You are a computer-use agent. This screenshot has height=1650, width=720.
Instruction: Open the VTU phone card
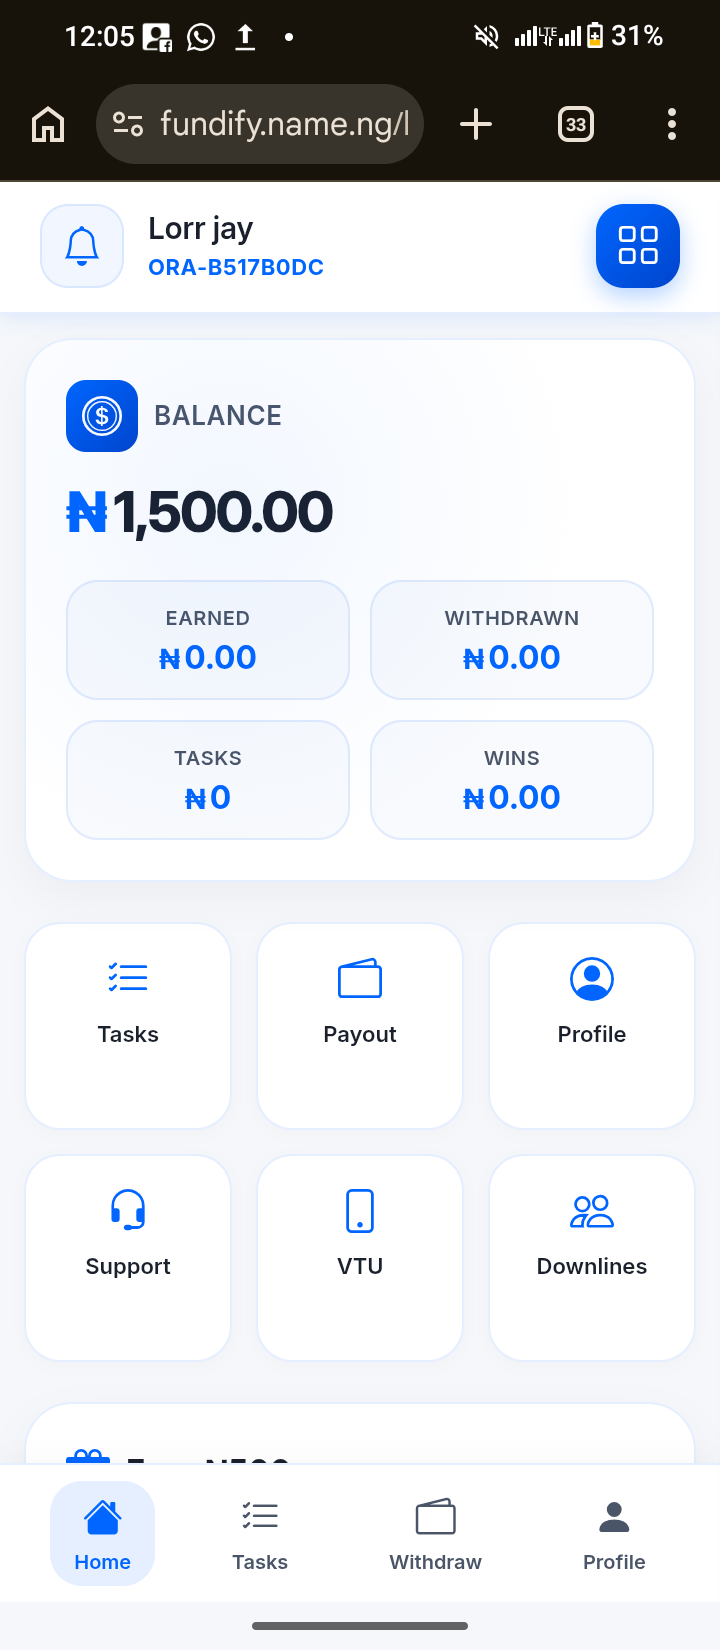pyautogui.click(x=360, y=1257)
